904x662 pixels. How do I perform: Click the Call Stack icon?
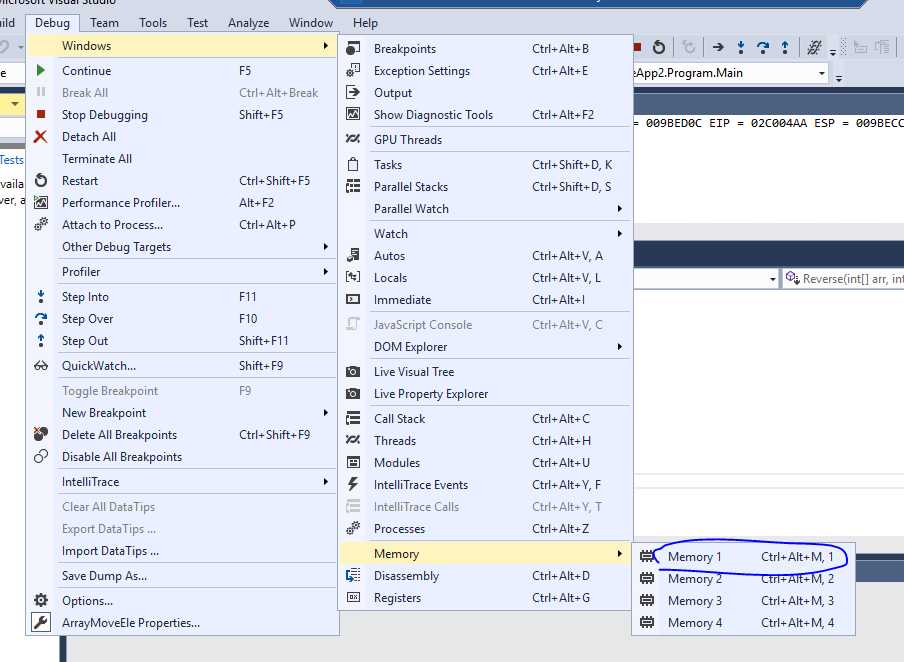pyautogui.click(x=353, y=418)
